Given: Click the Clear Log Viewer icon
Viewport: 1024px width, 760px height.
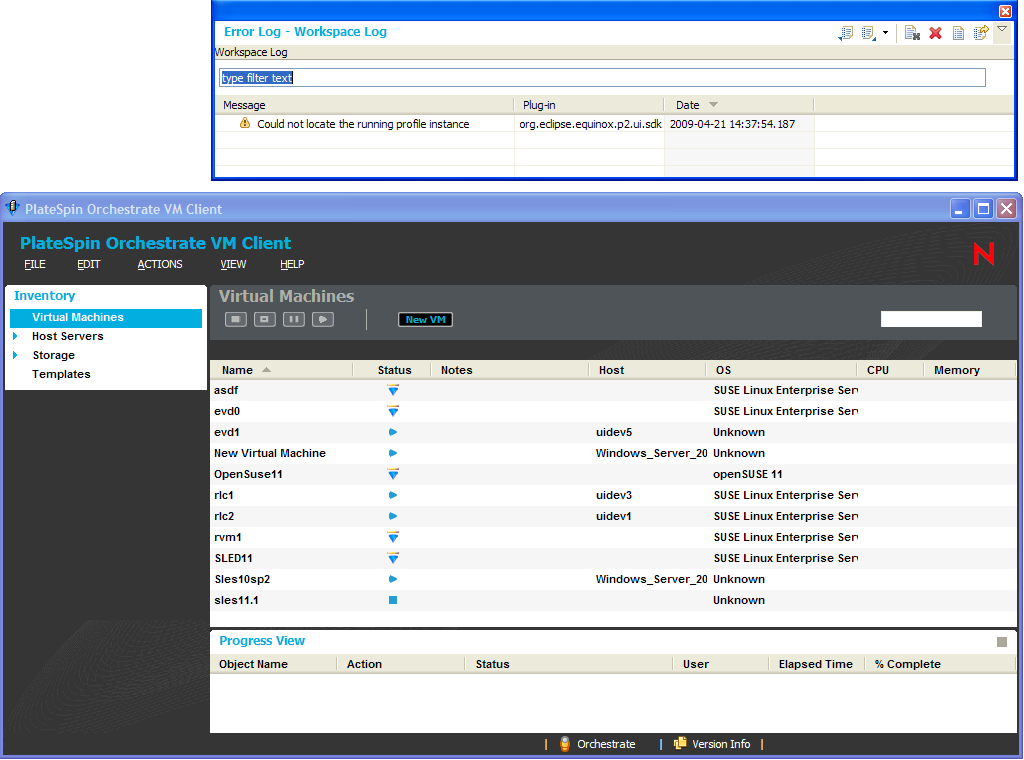Looking at the screenshot, I should (912, 33).
